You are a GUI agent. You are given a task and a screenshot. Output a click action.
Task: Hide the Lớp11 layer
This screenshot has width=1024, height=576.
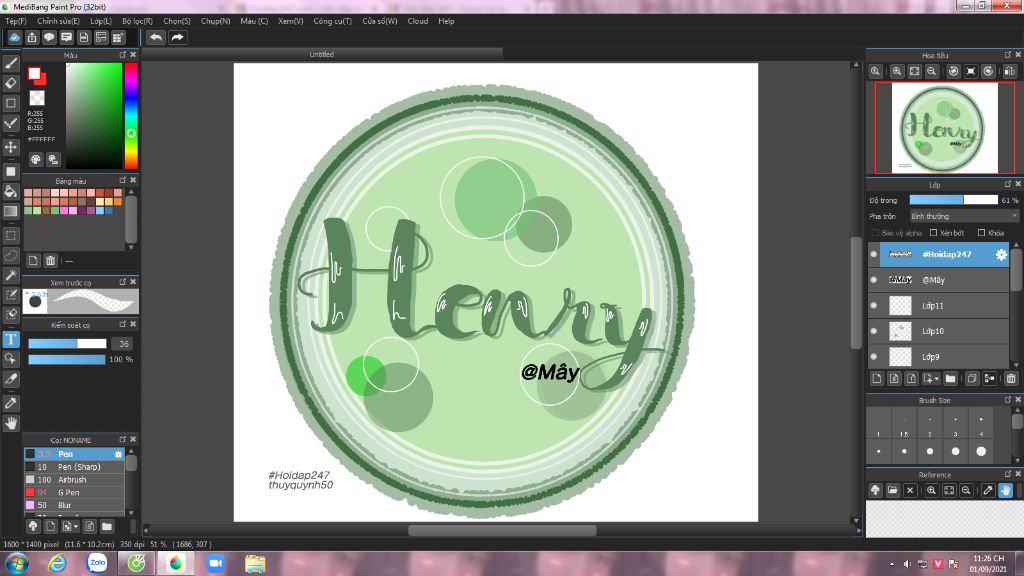[874, 306]
